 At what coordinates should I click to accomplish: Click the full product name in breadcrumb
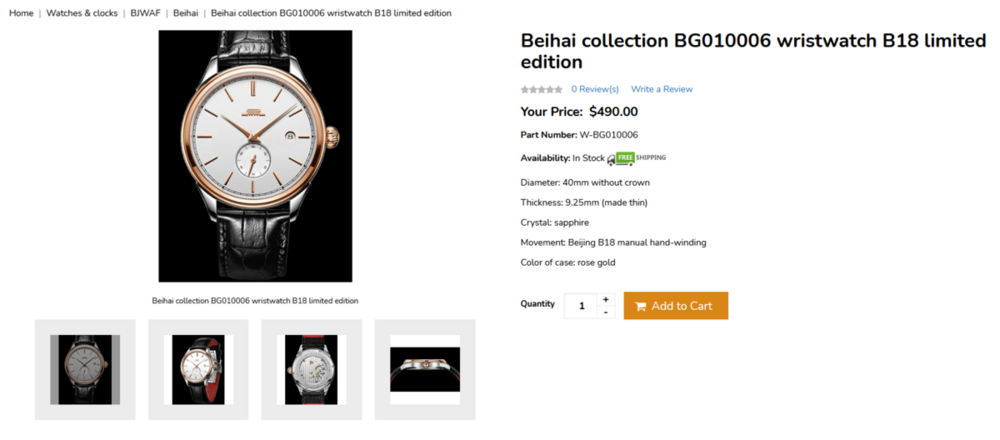331,13
